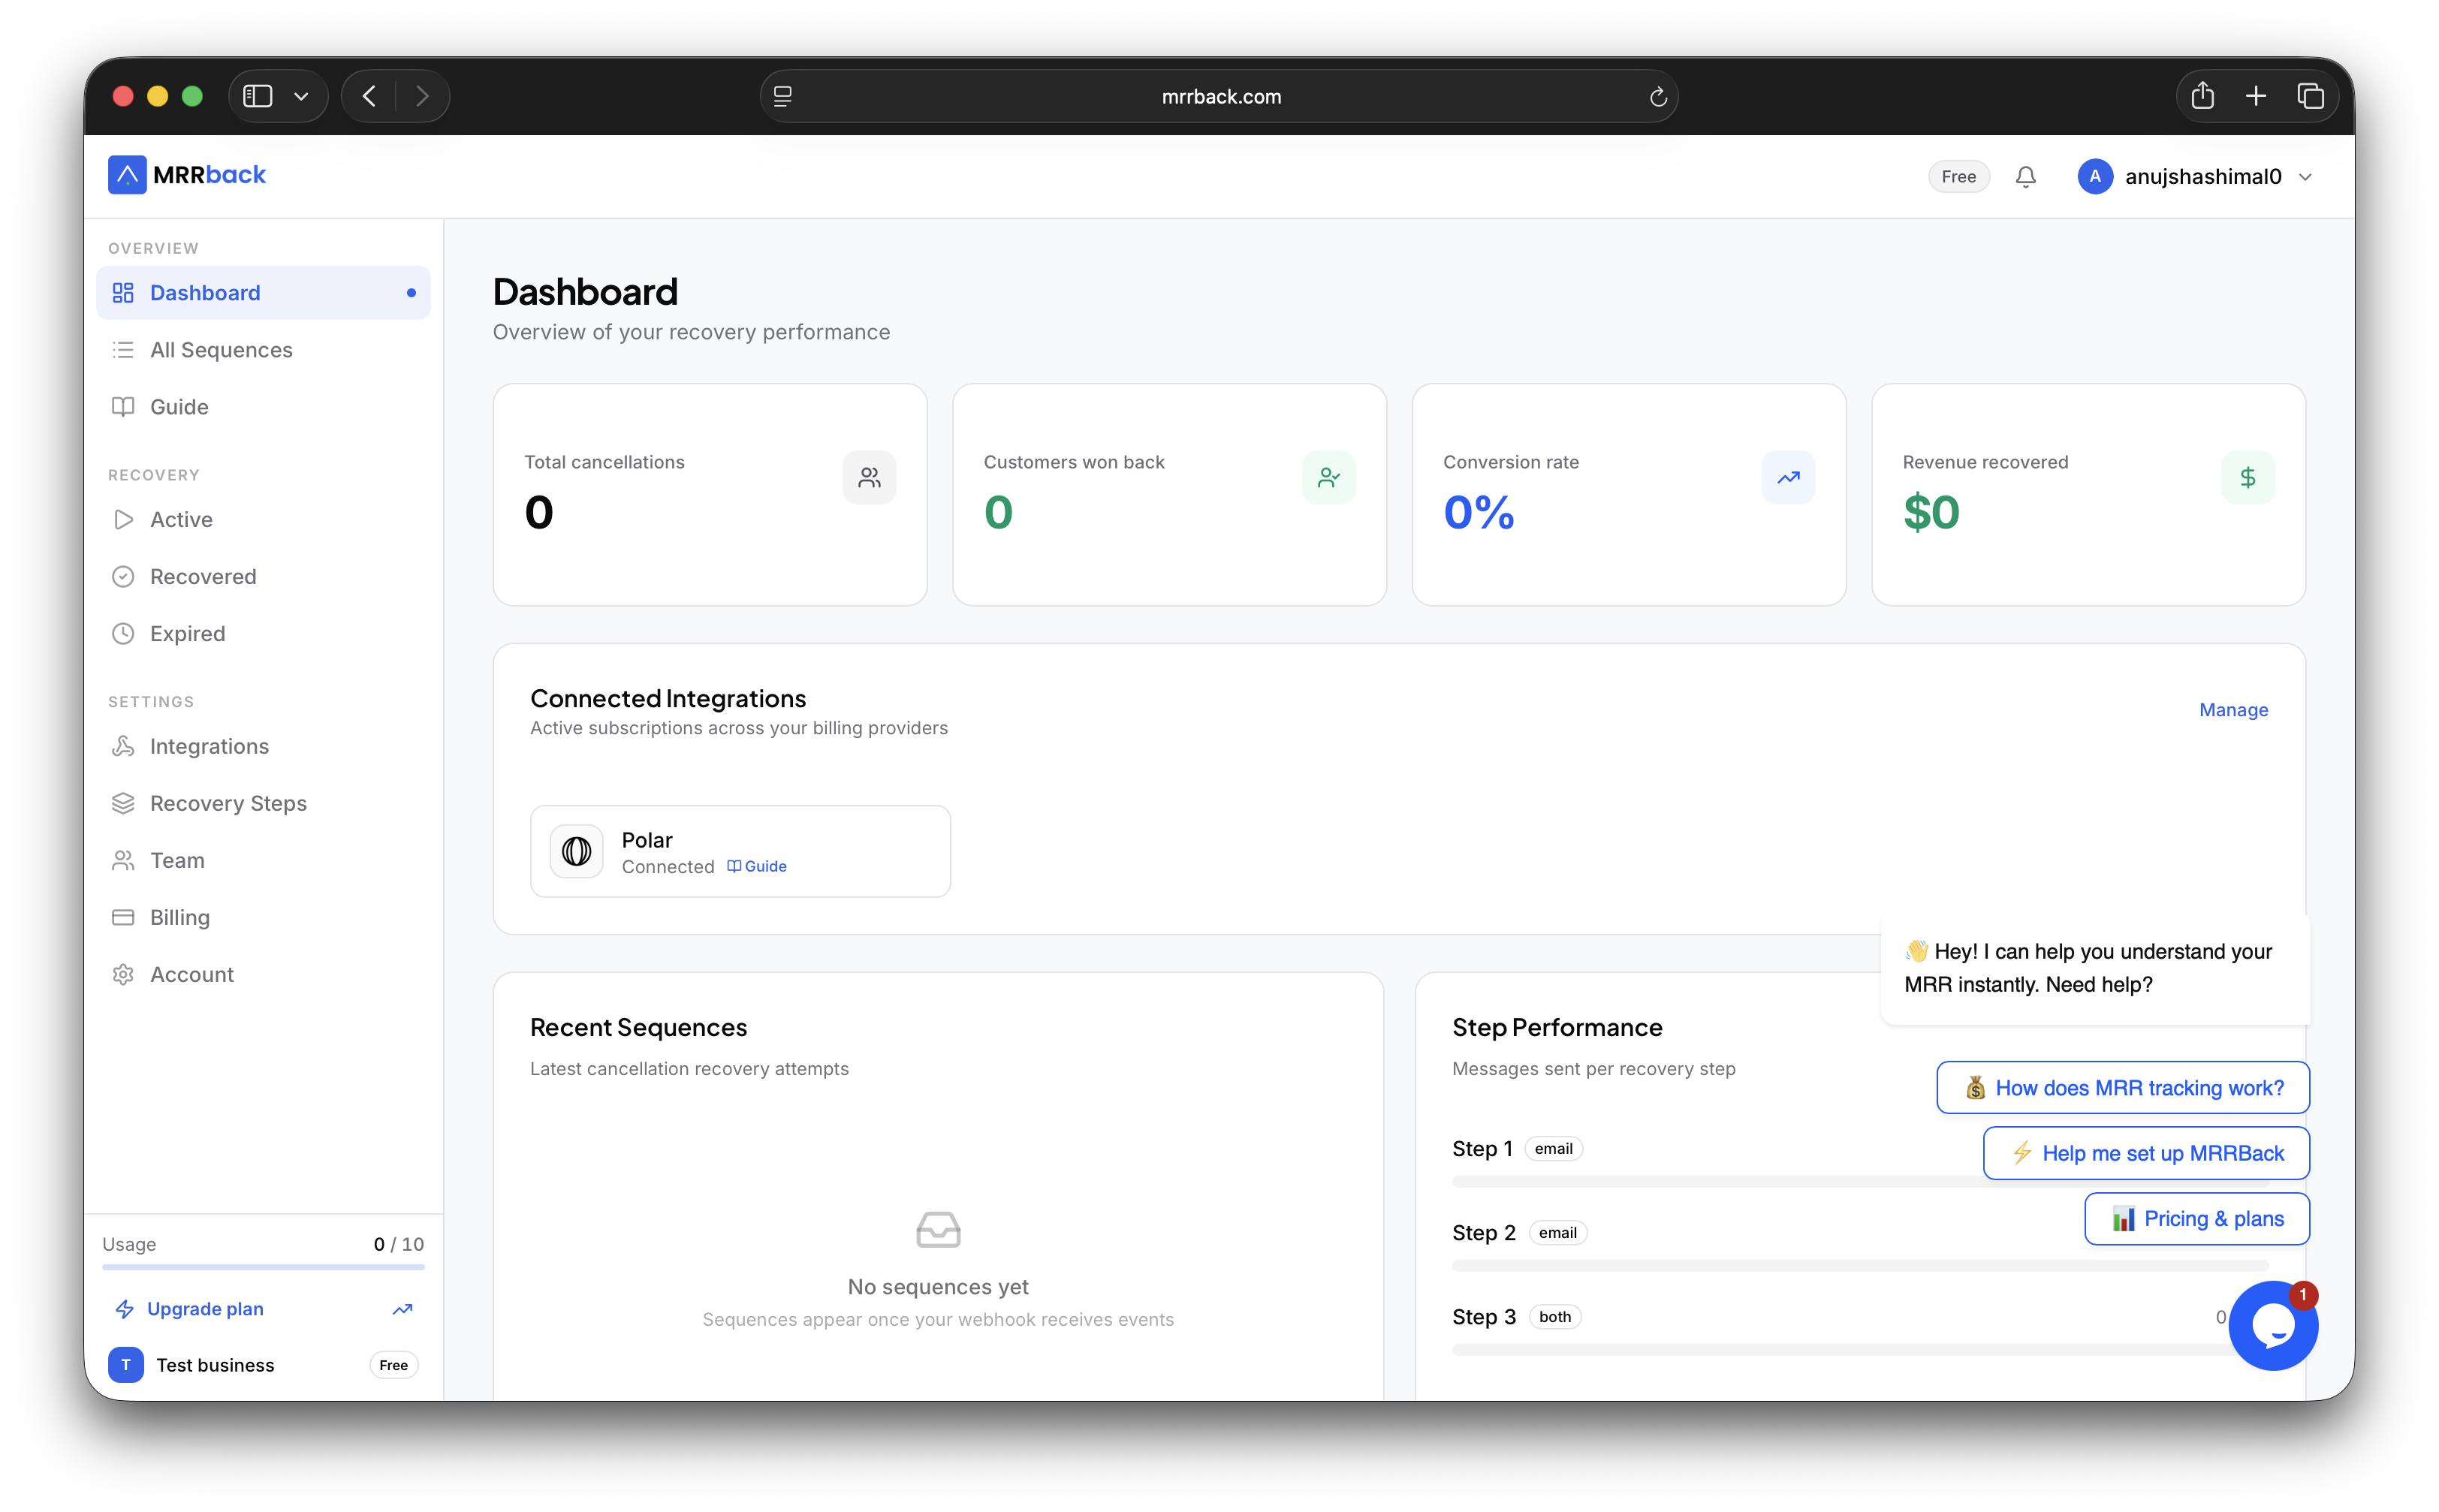Click the browser share icon
This screenshot has width=2439, height=1512.
[x=2203, y=96]
